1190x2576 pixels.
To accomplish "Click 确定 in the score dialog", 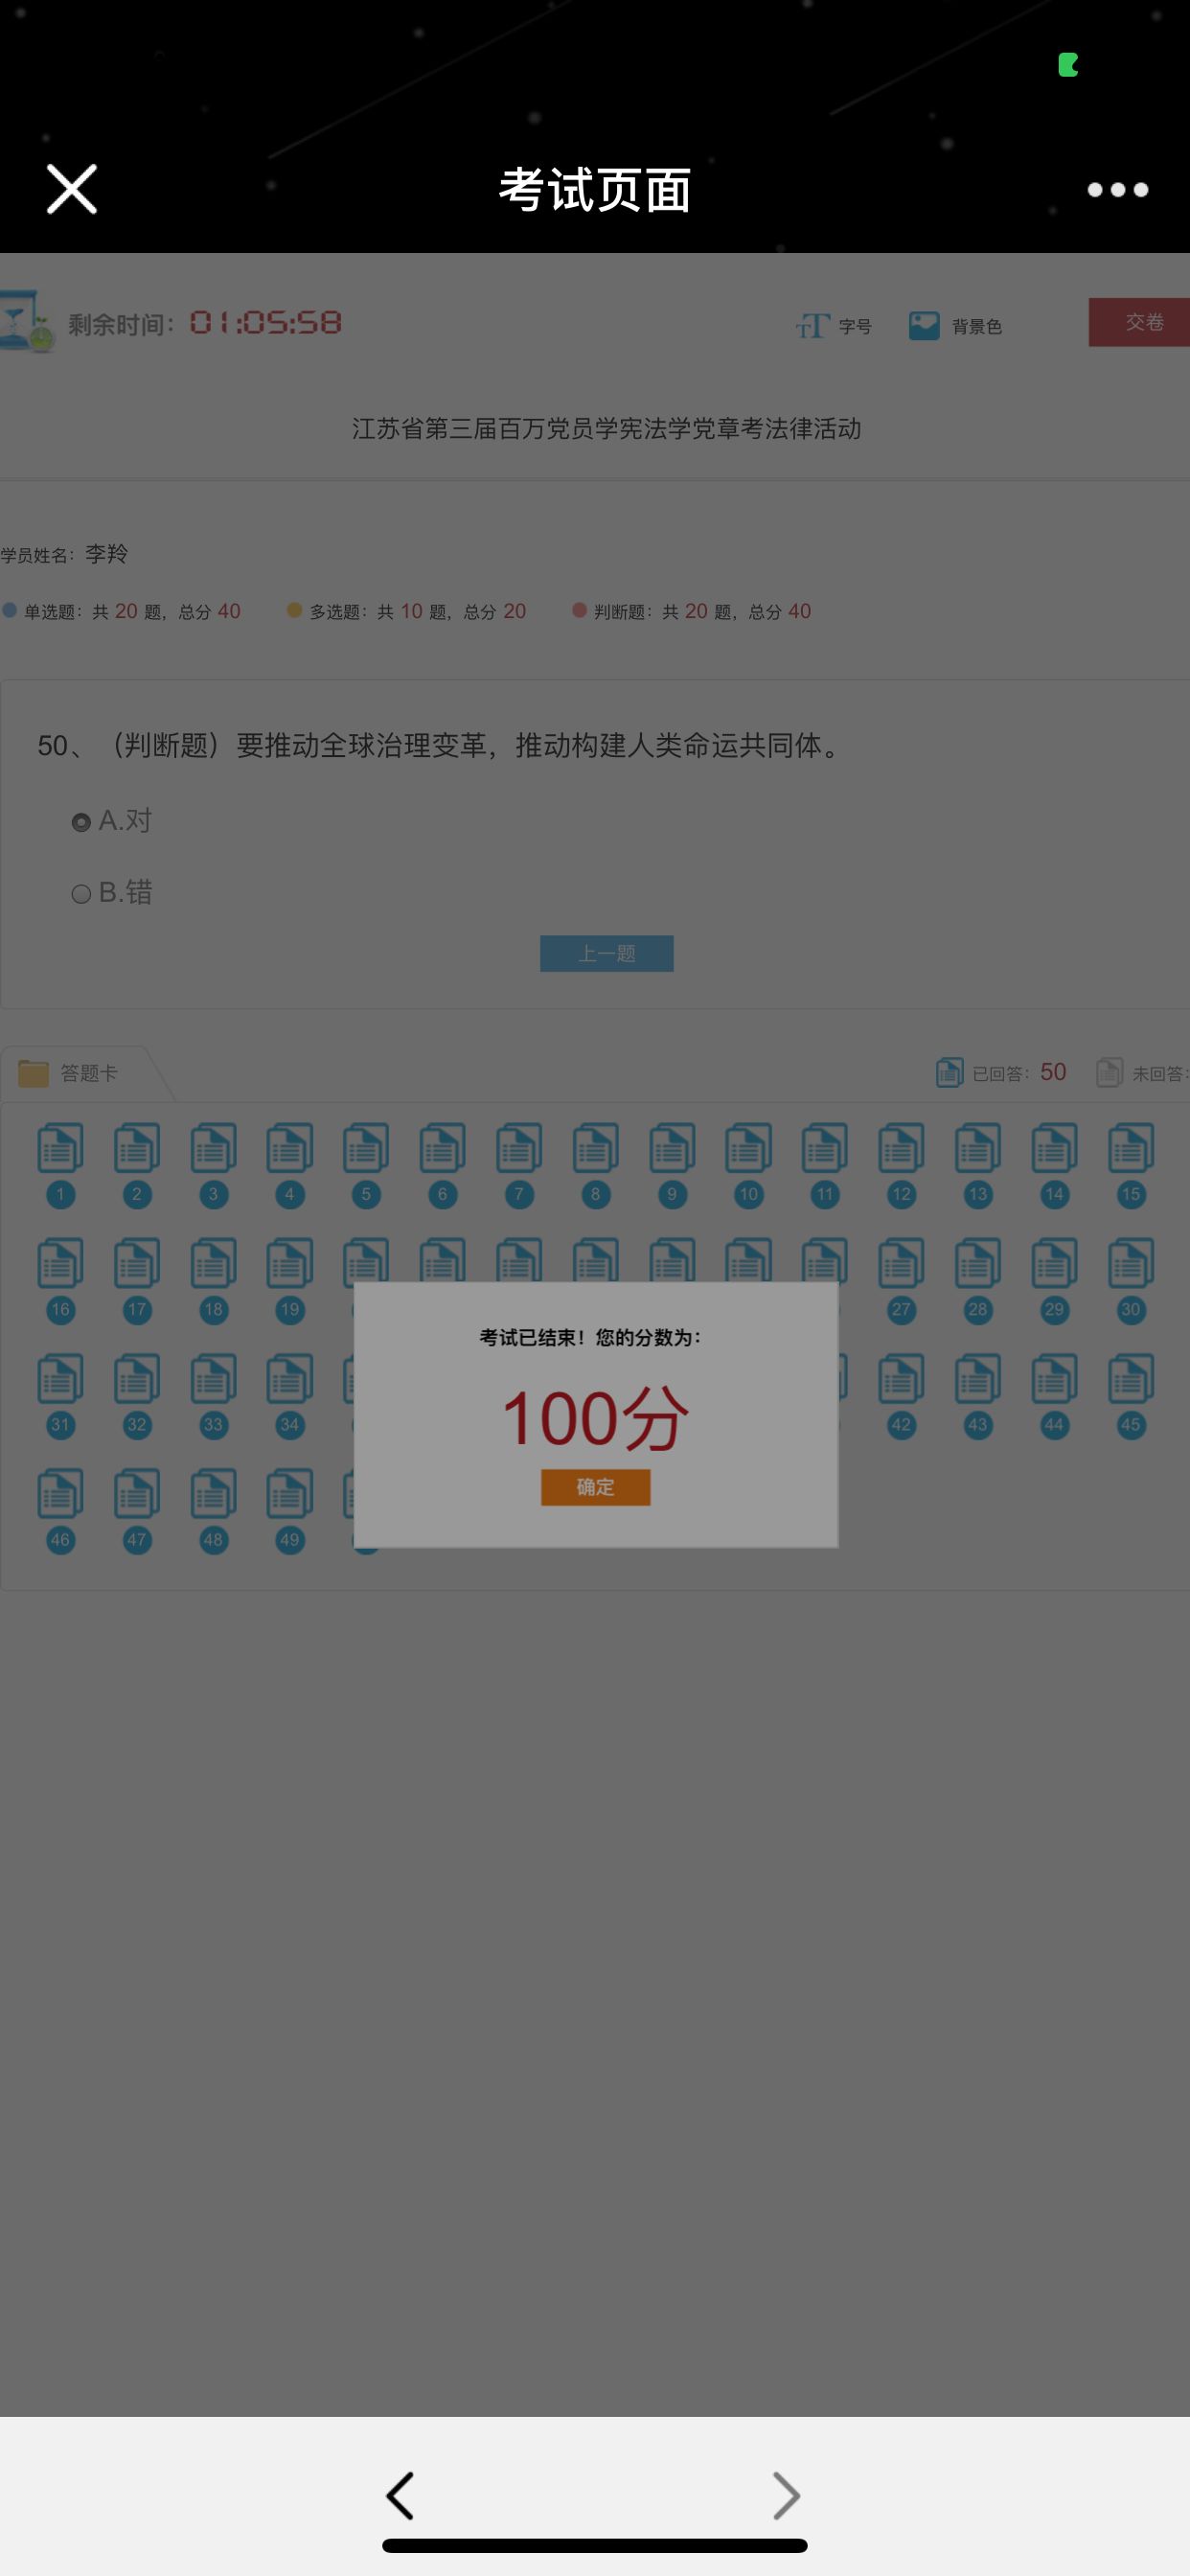I will tap(595, 1487).
